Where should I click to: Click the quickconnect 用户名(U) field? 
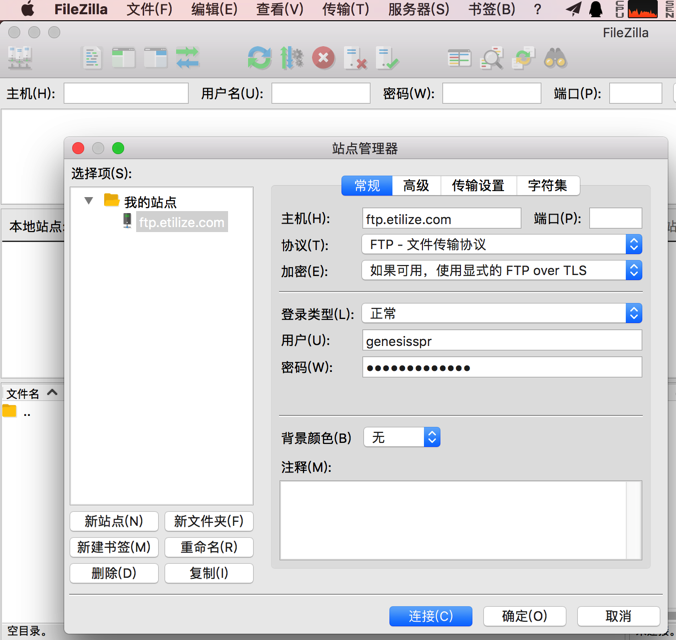321,93
